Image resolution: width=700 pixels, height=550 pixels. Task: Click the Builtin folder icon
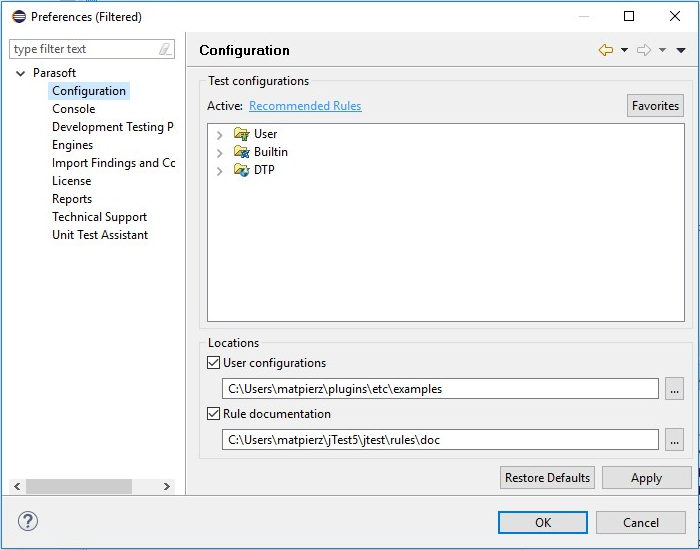pos(242,152)
